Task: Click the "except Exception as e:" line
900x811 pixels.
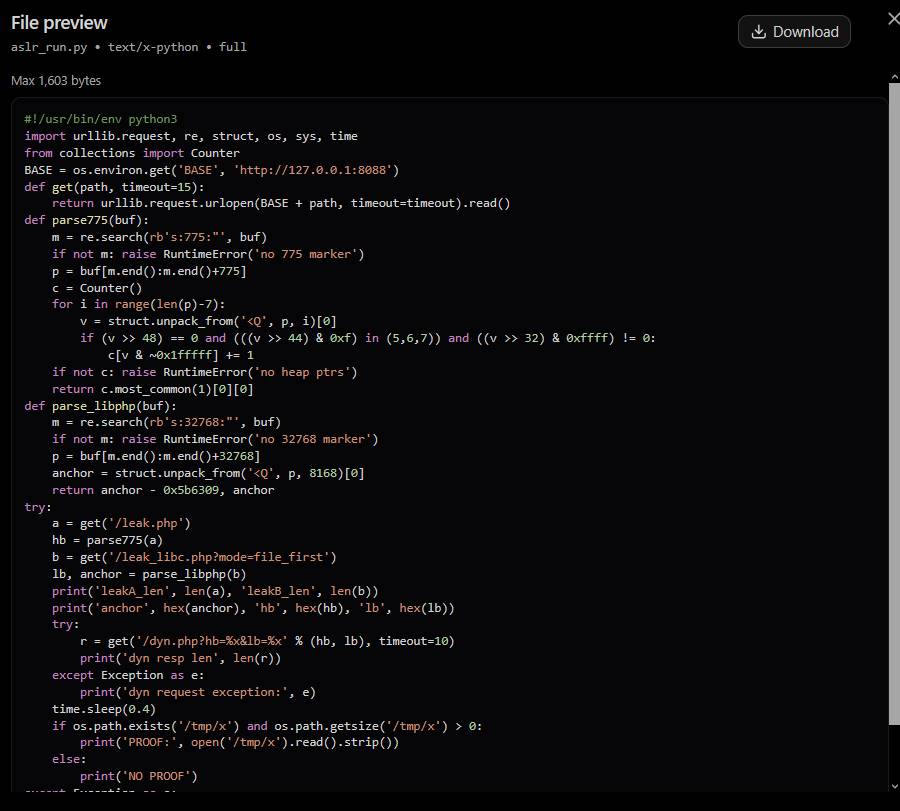Action: (128, 675)
